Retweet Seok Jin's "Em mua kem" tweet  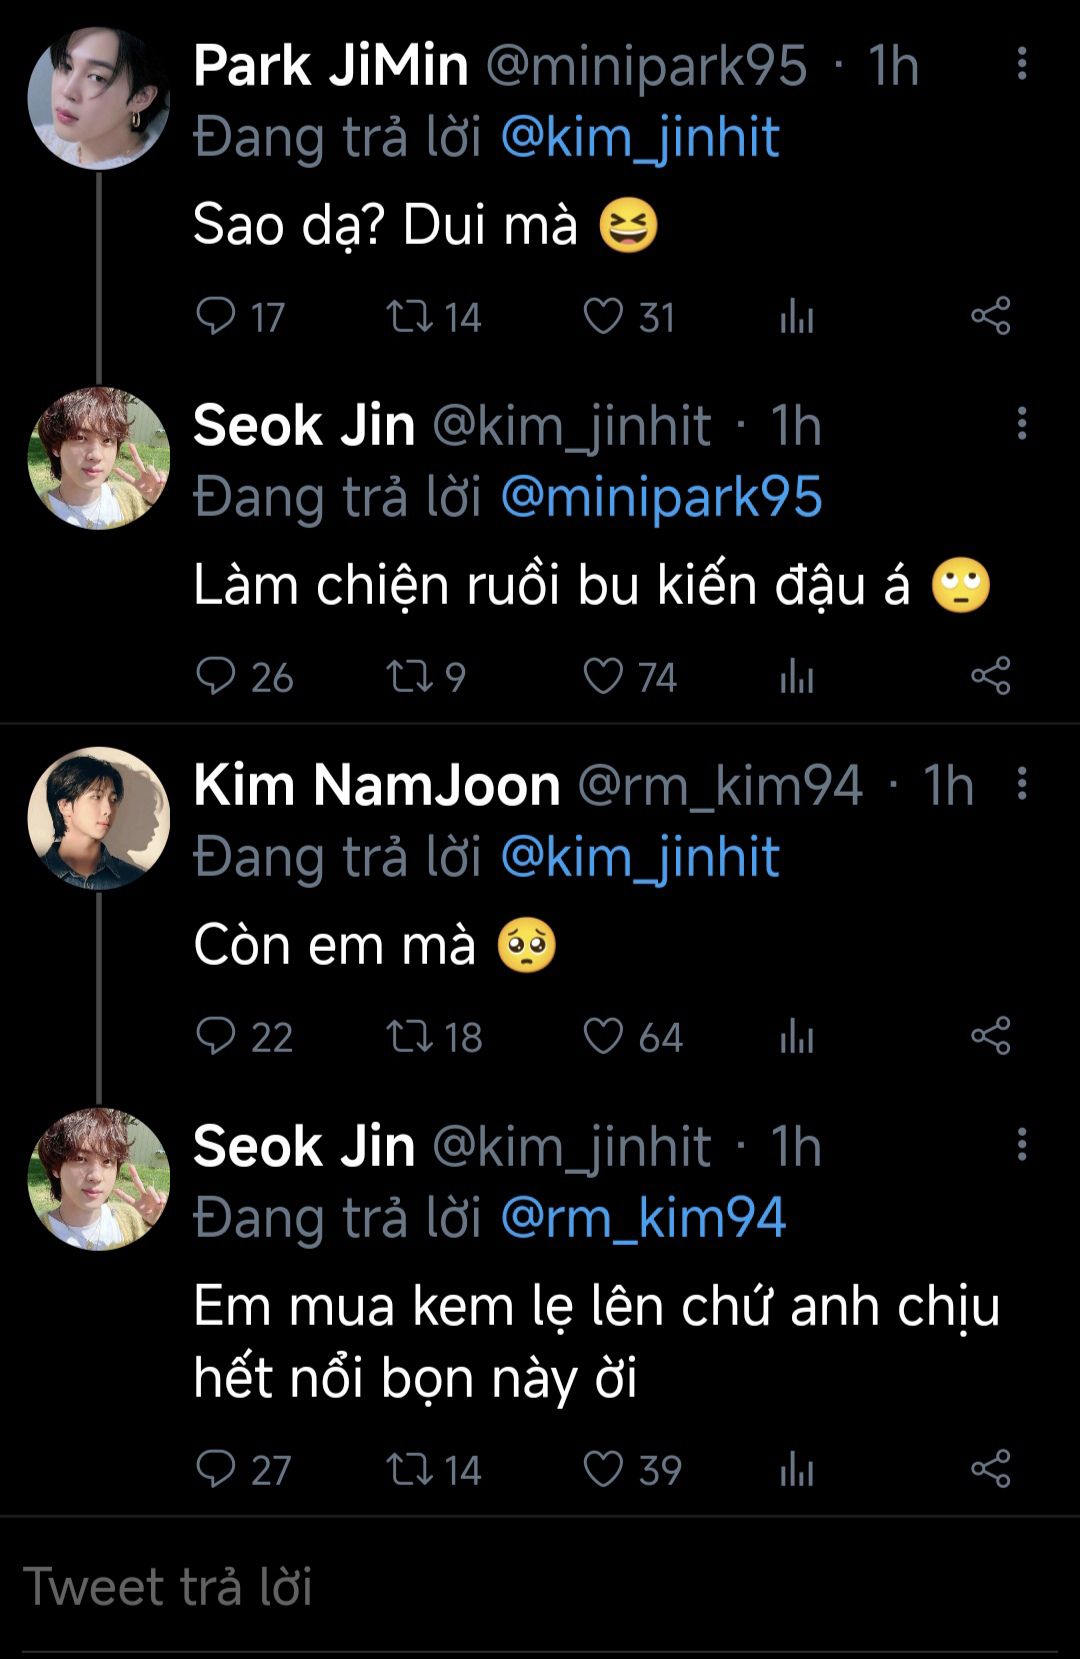(409, 1469)
